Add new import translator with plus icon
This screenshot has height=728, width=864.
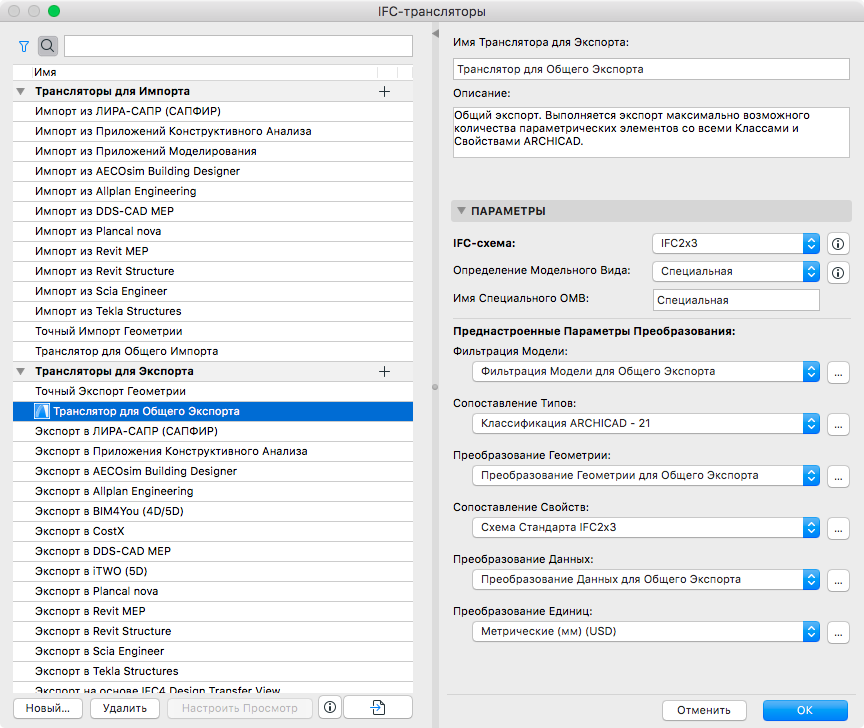[384, 91]
